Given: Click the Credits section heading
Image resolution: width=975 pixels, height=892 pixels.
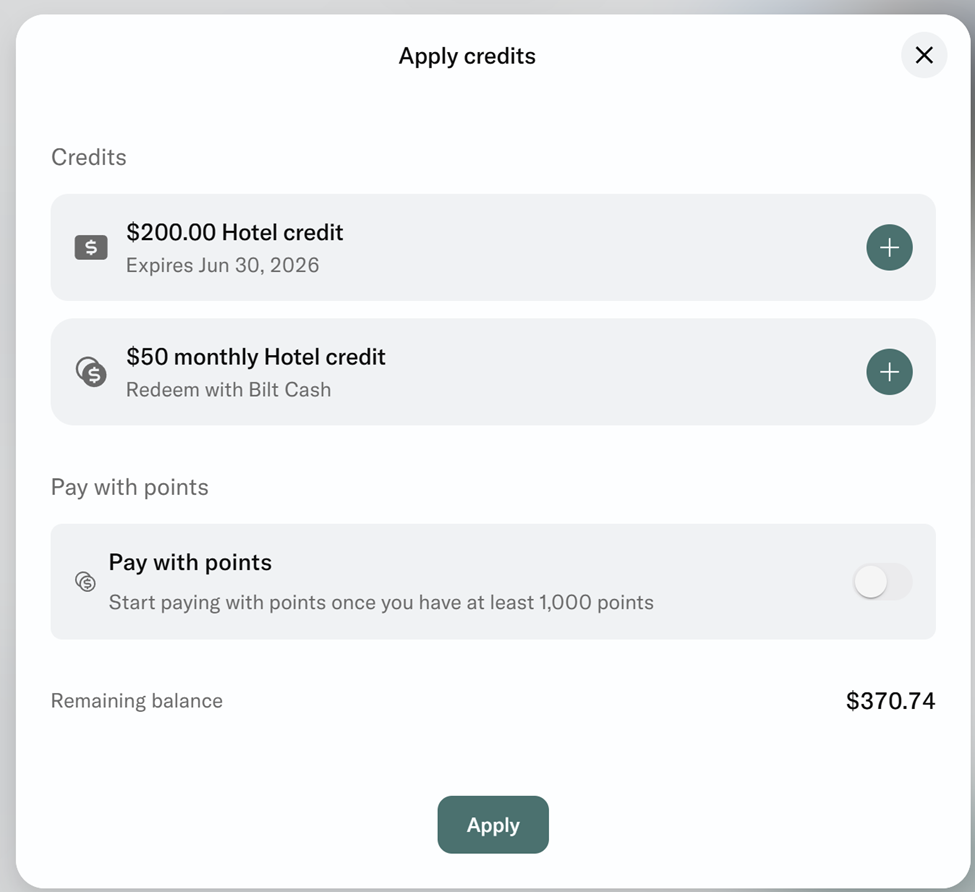Looking at the screenshot, I should (89, 157).
